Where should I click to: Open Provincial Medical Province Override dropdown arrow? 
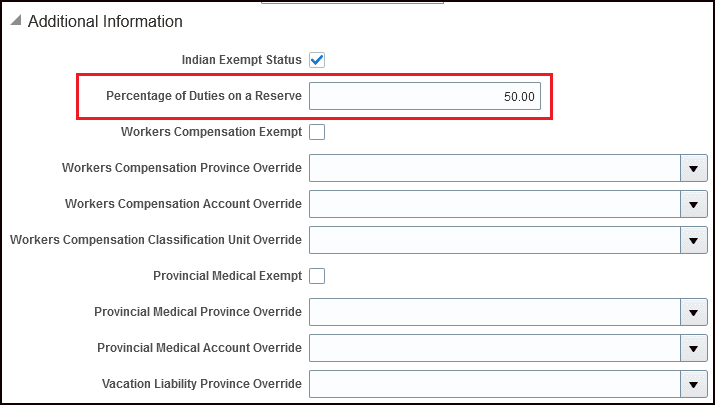point(693,312)
